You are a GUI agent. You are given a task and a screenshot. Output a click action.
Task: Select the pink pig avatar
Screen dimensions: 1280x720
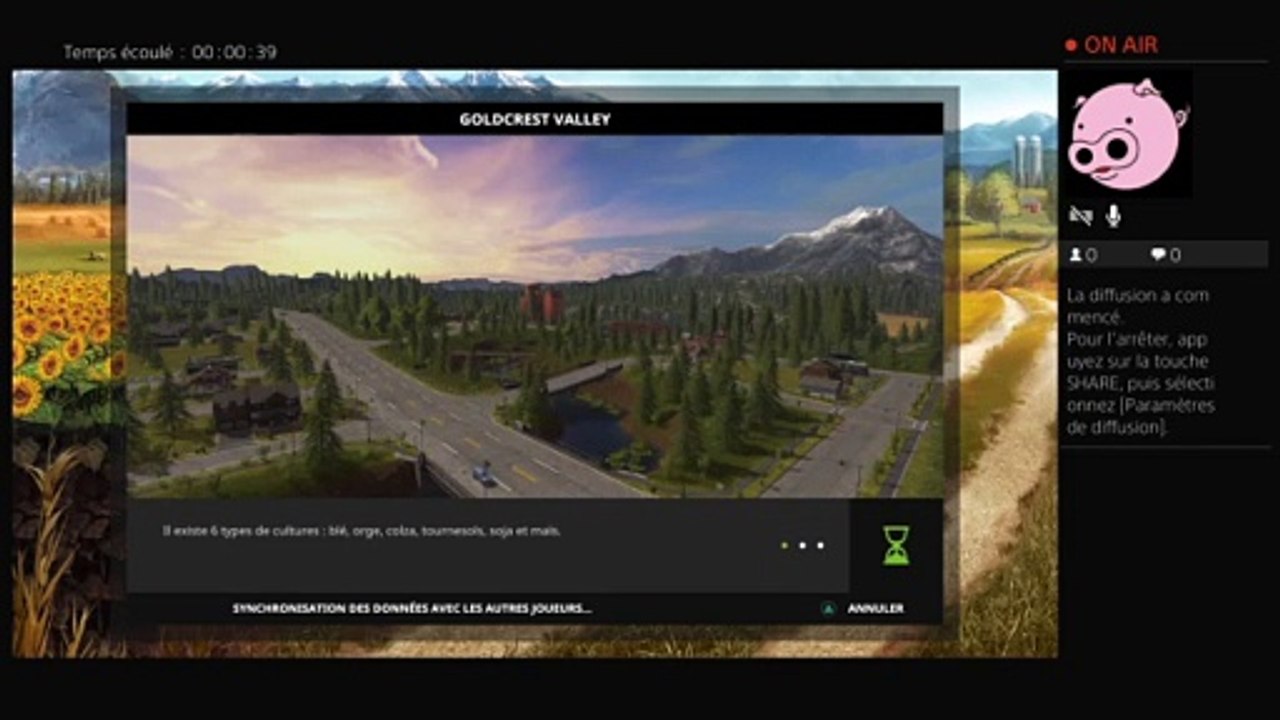(1127, 133)
